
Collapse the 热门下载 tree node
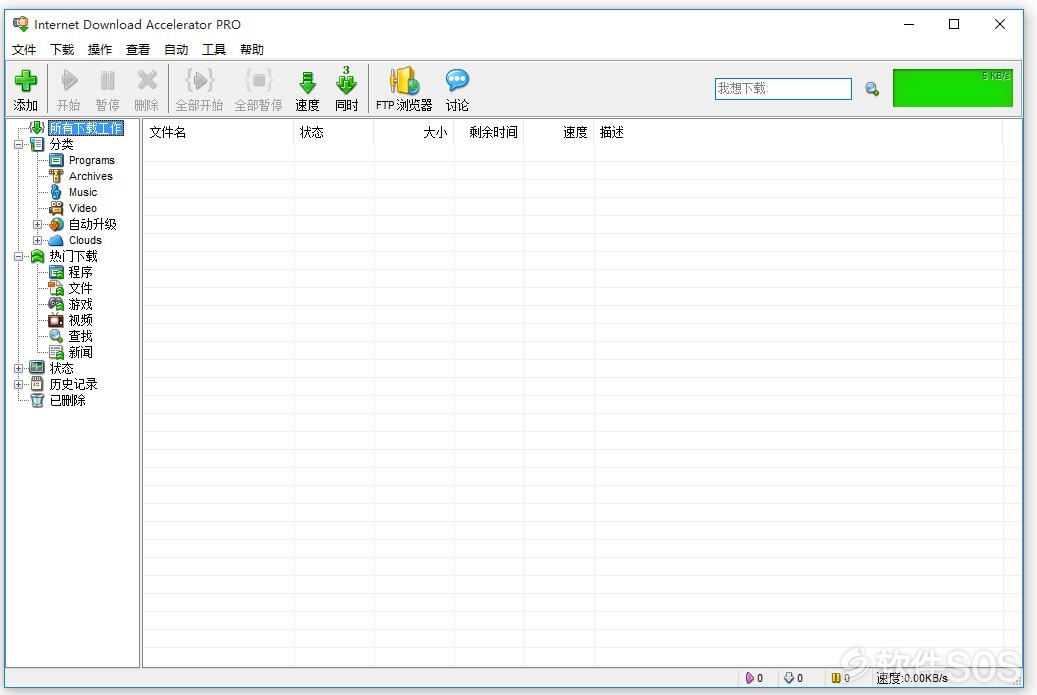pos(19,256)
